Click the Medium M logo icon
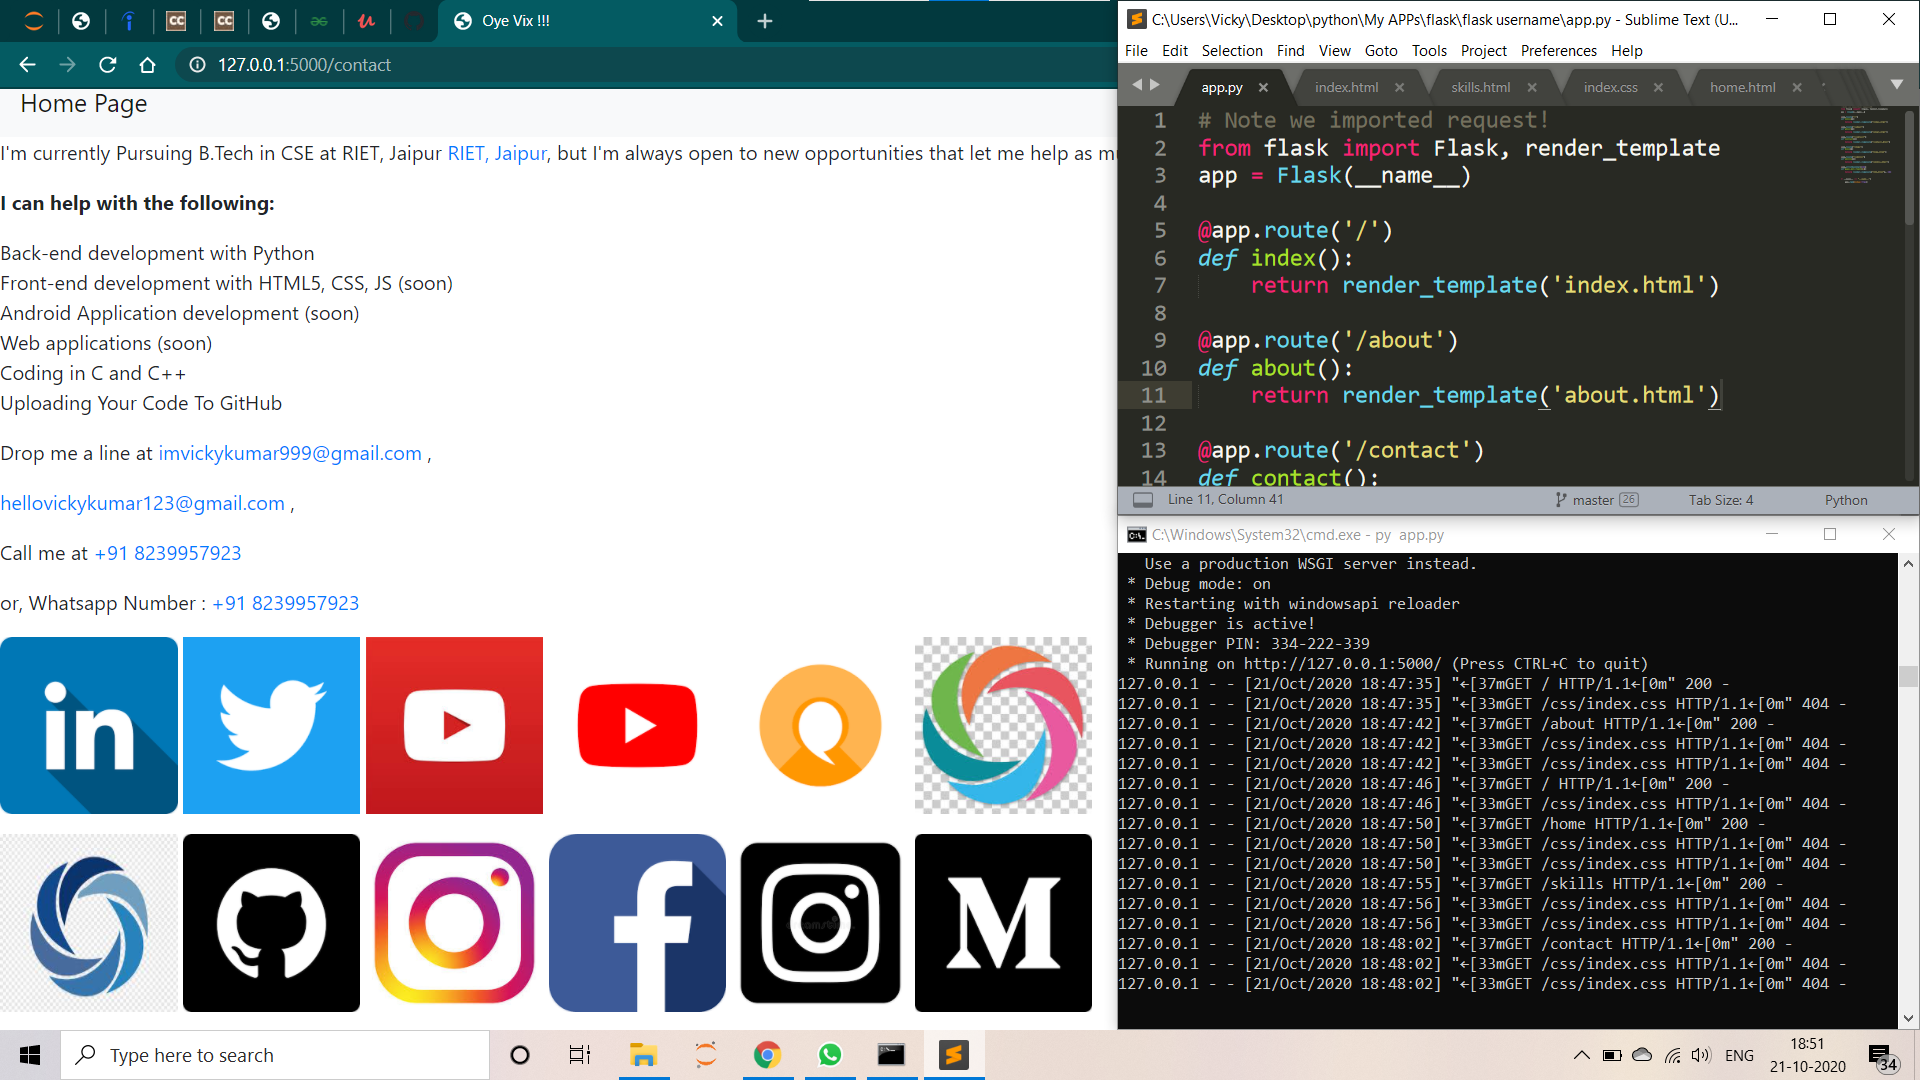Image resolution: width=1920 pixels, height=1080 pixels. 1003,922
